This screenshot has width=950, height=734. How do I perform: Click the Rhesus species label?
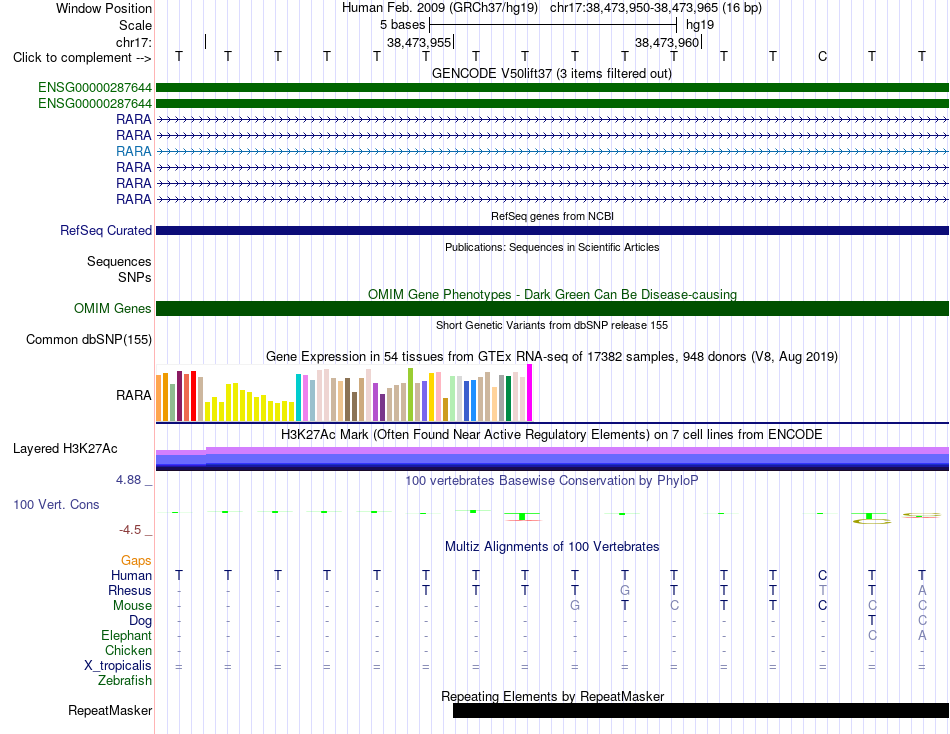point(130,590)
